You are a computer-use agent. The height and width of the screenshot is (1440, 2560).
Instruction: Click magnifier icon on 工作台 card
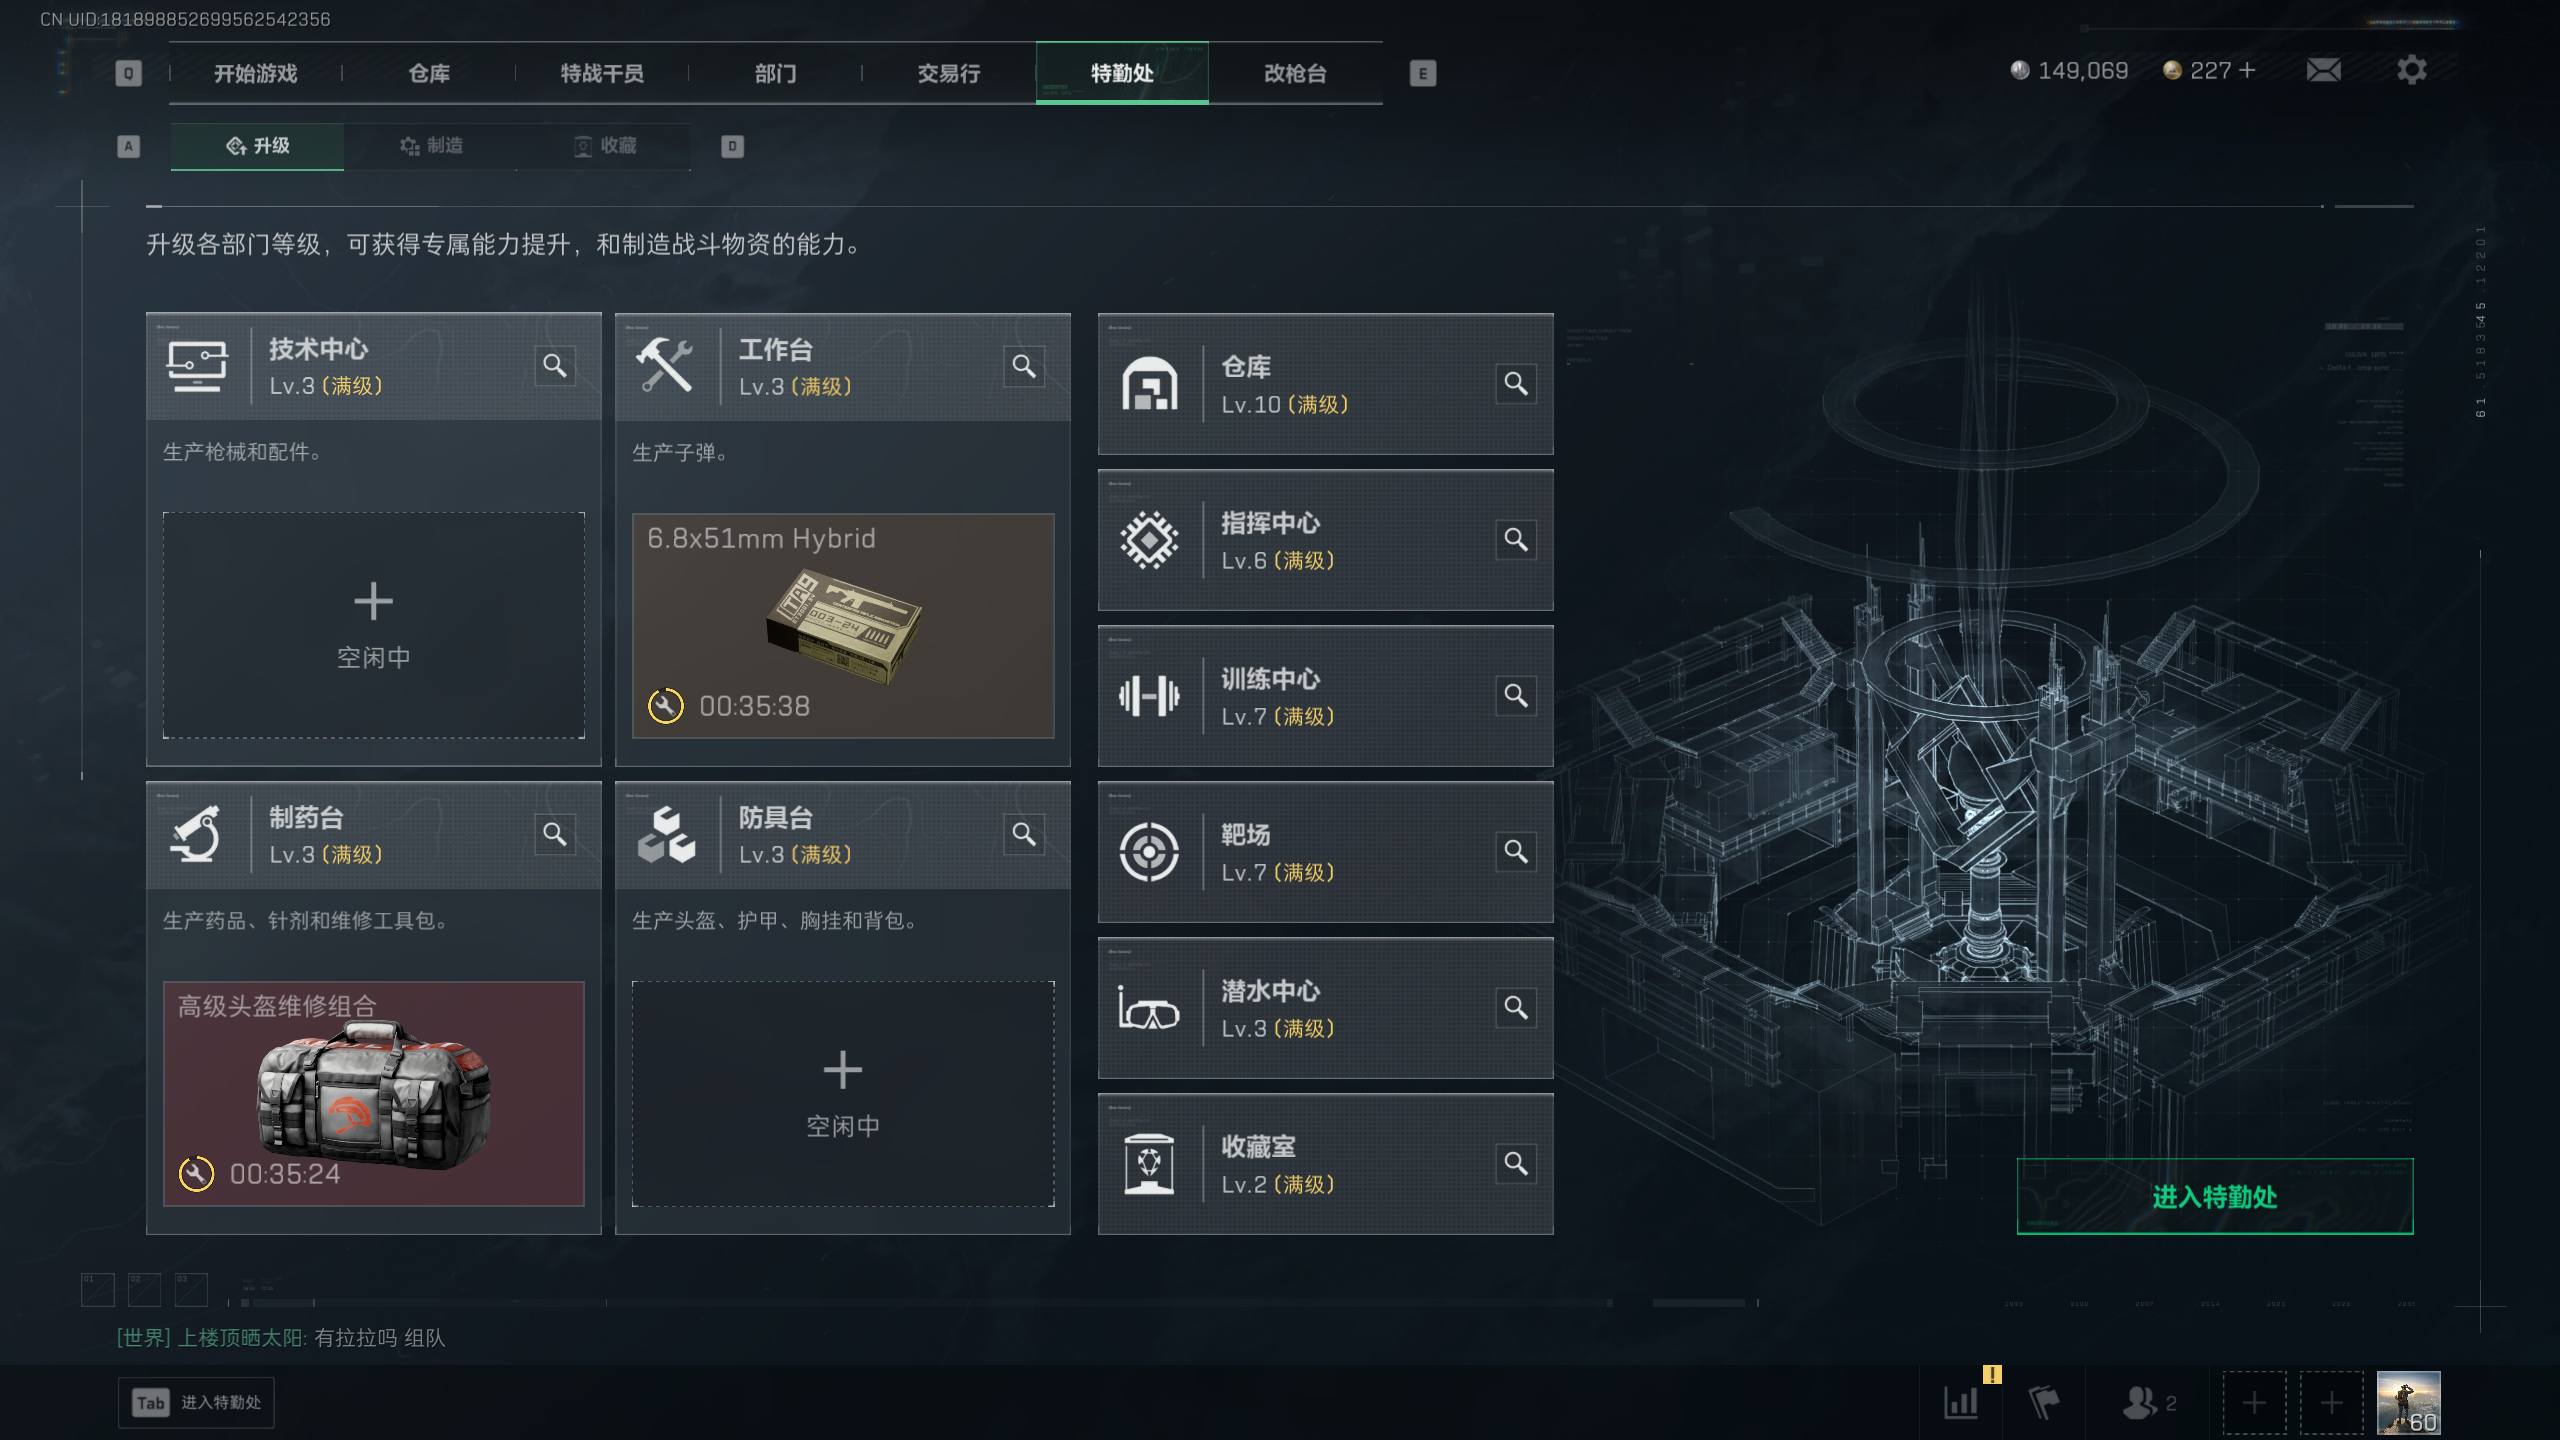point(1024,366)
